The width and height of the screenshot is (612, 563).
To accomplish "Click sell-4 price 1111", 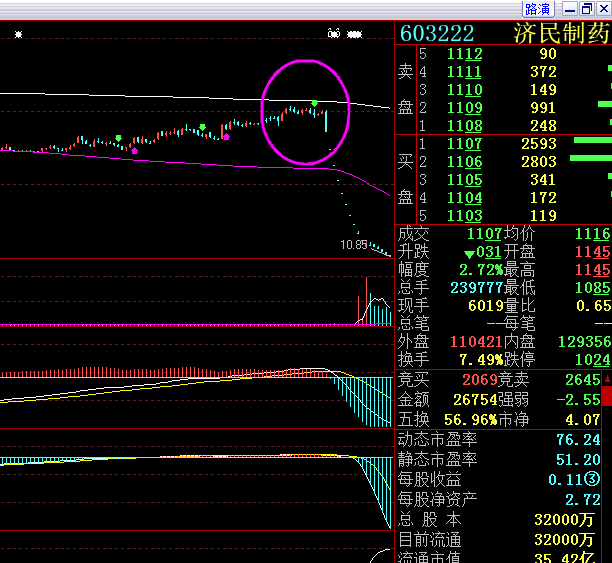I will click(x=464, y=71).
